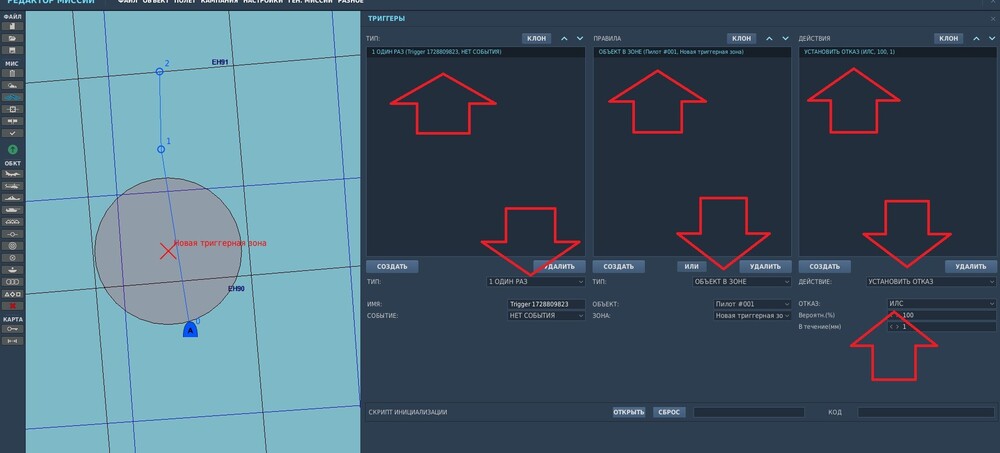Screen dimensions: 1000x453
Task: Click the bowl-shaped icon above the triple rings
Action: 13,269
